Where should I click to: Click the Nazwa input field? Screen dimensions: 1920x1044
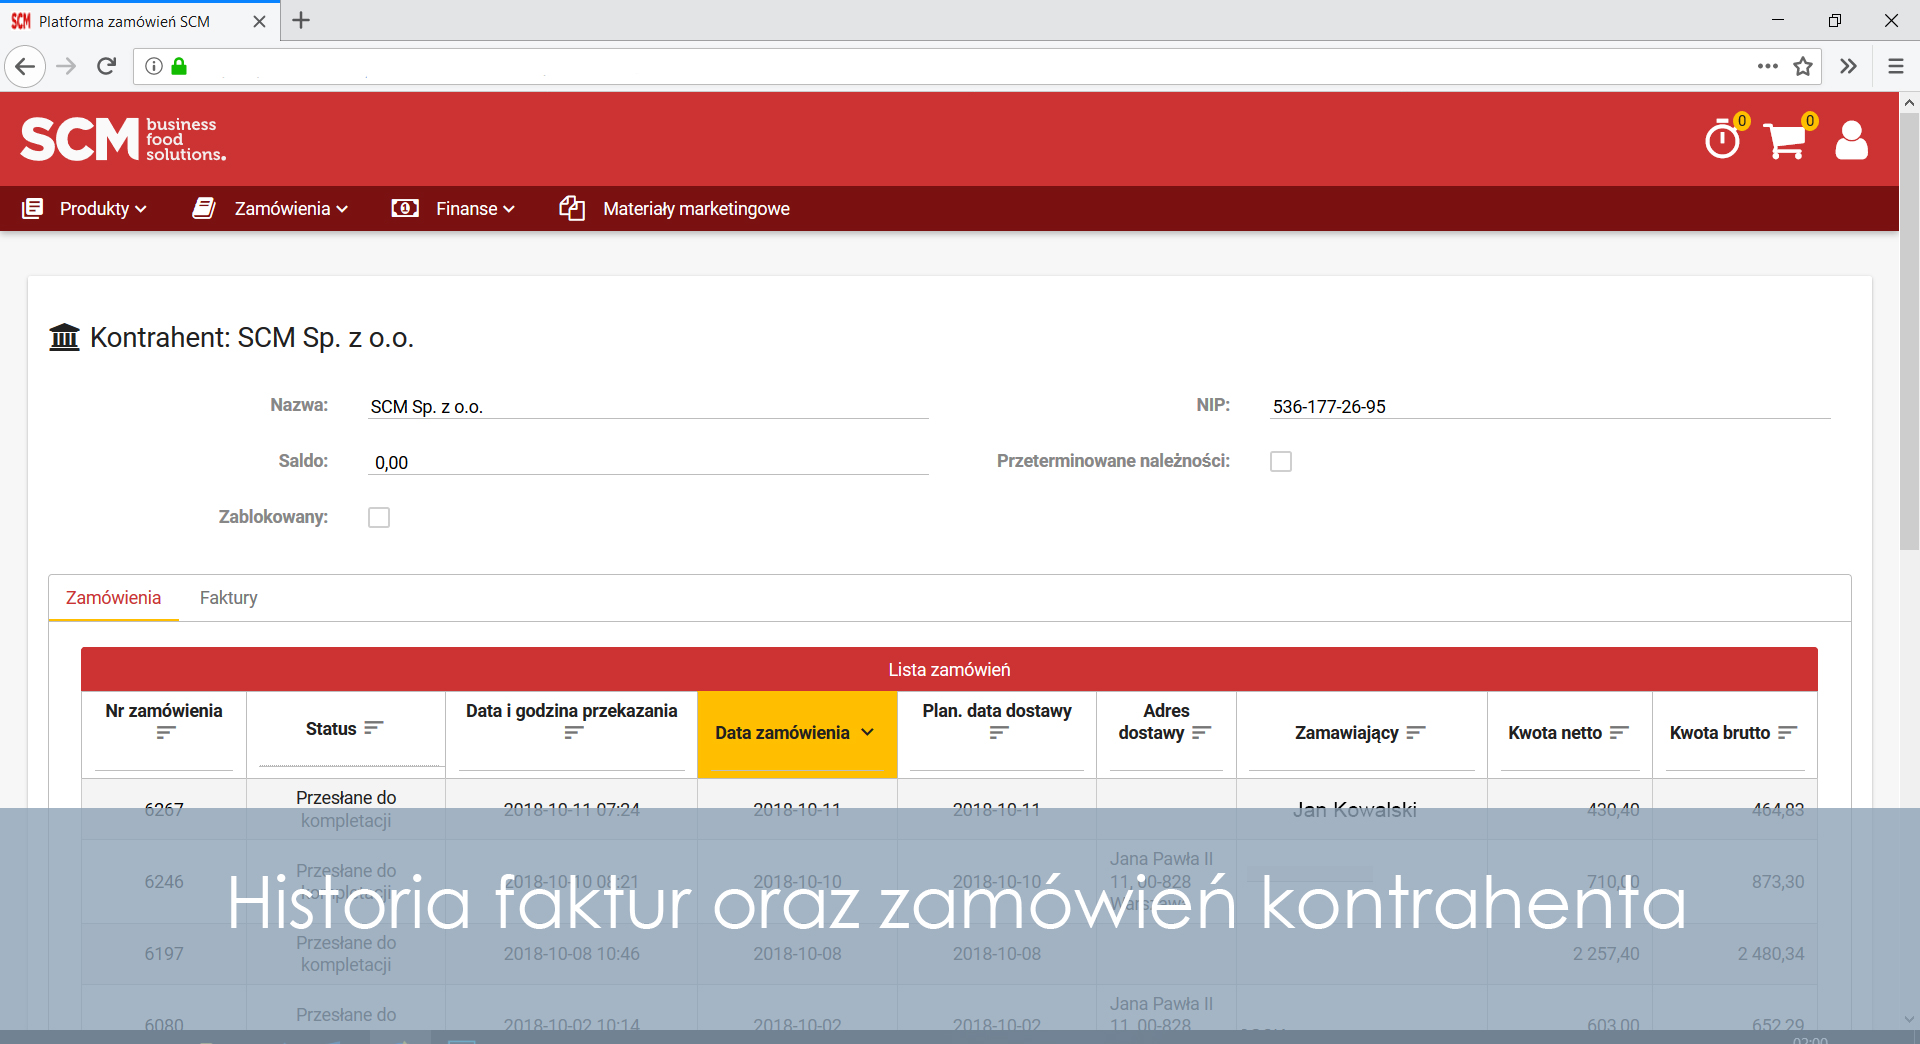coord(648,406)
